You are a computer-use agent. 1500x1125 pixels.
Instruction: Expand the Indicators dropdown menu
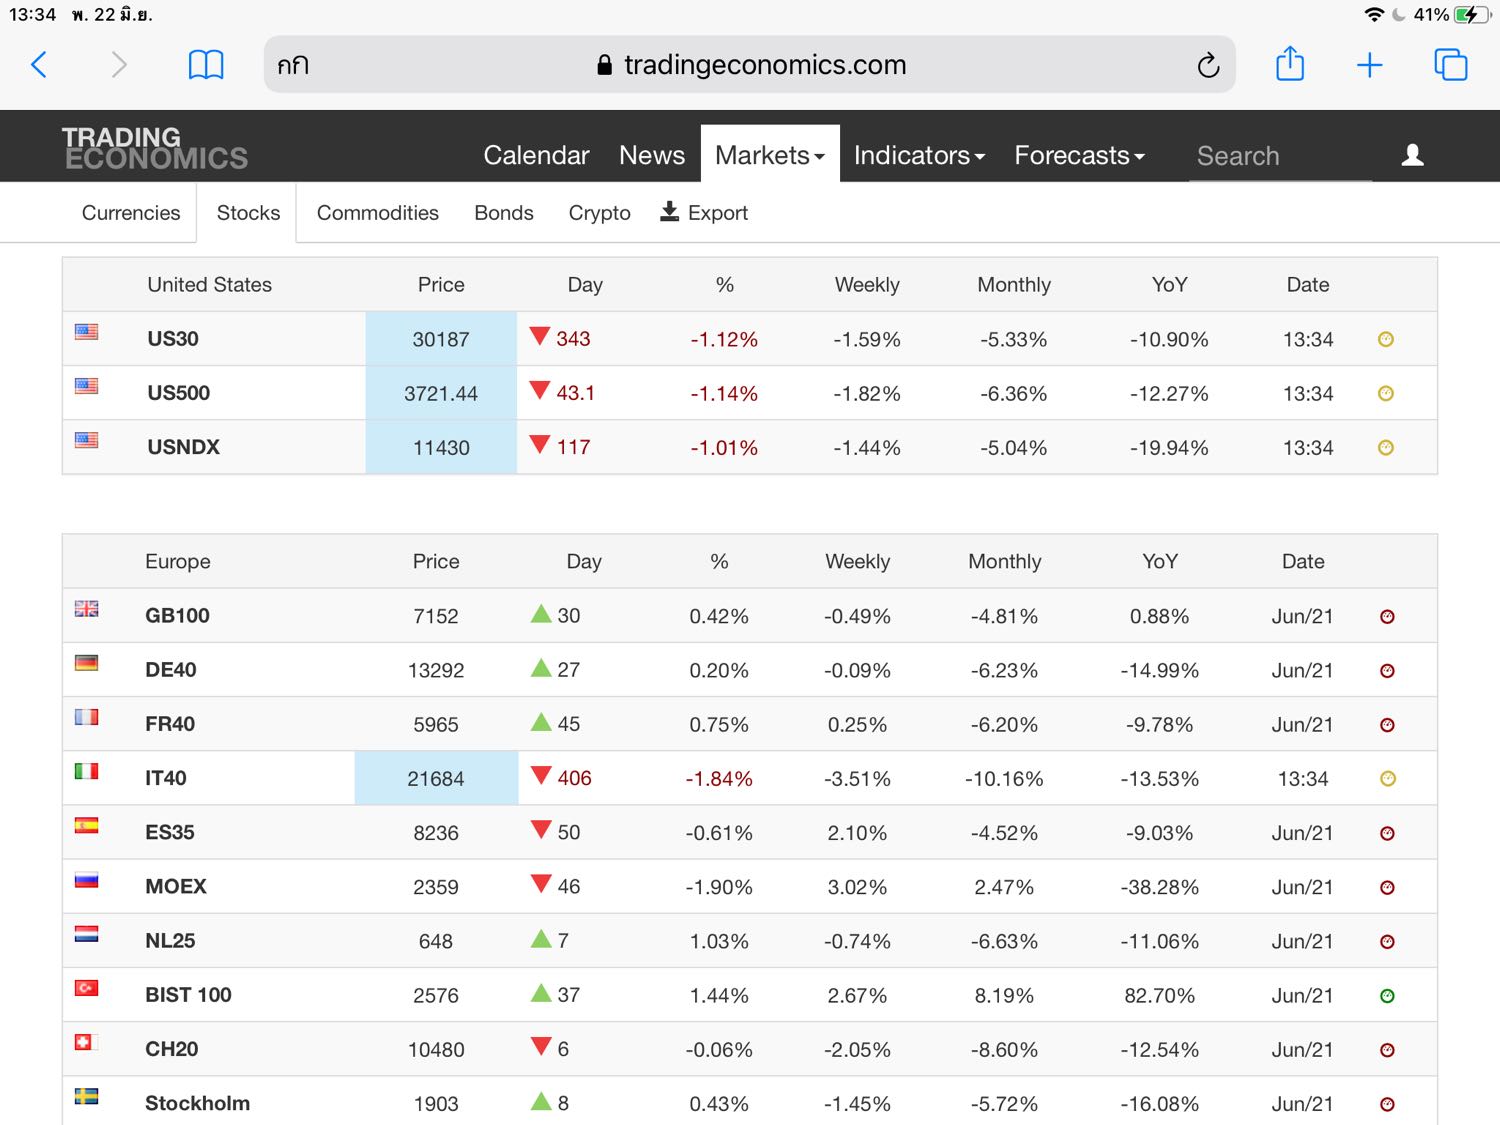click(919, 155)
